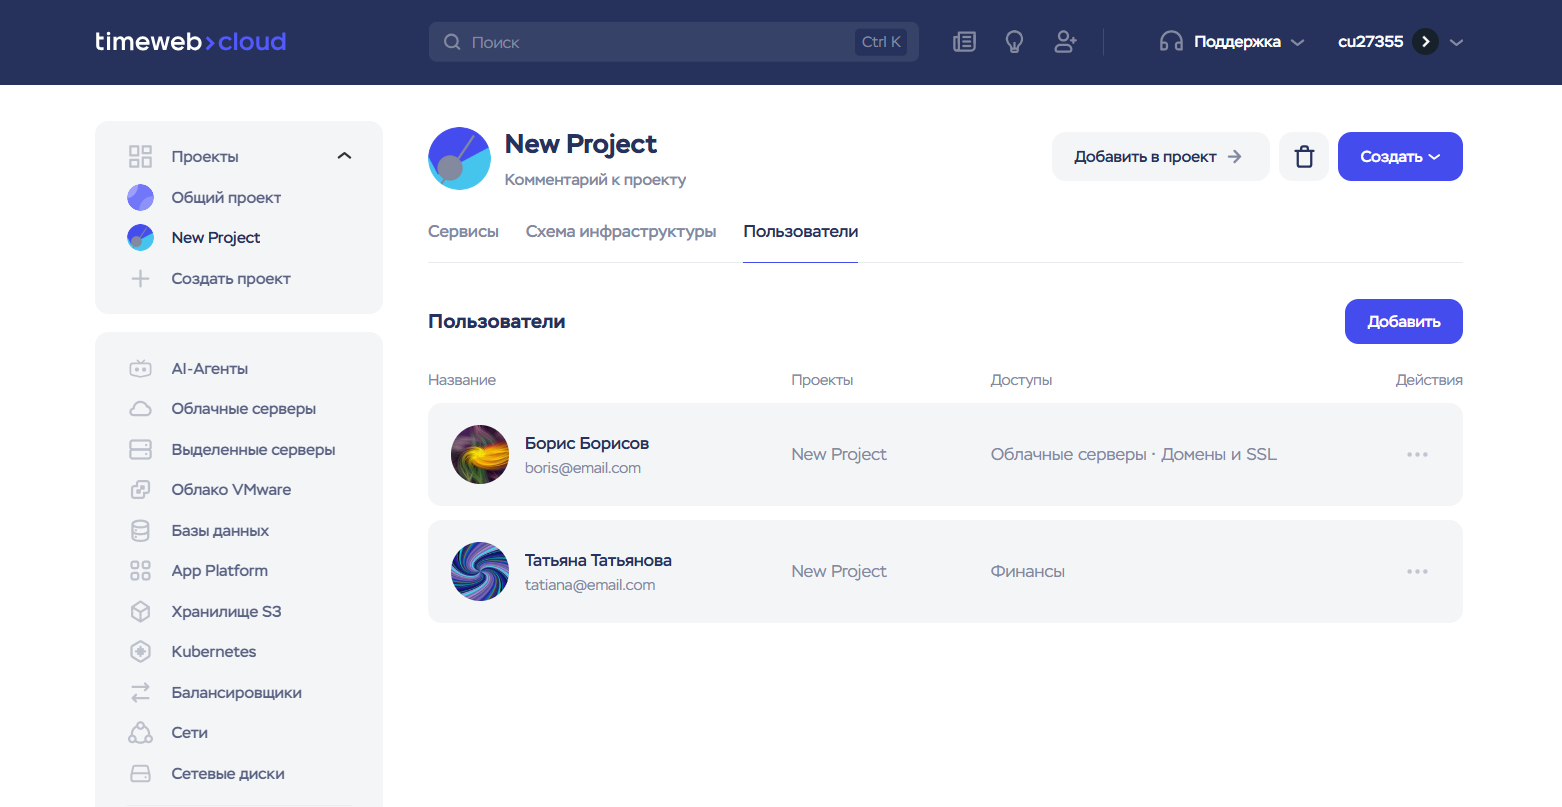The image size is (1562, 807).
Task: Collapse the Проекты section chevron
Action: [344, 157]
